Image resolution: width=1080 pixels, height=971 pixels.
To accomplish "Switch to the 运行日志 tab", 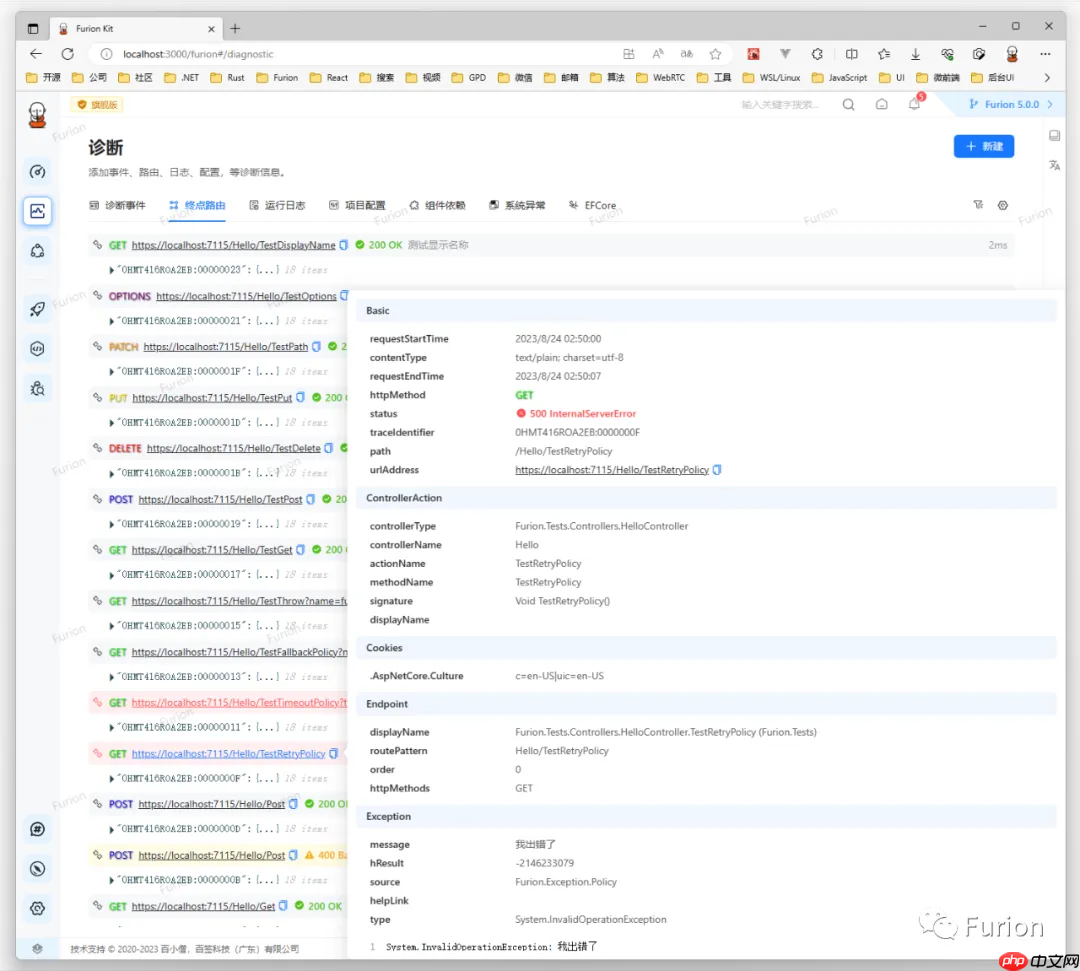I will click(x=277, y=205).
